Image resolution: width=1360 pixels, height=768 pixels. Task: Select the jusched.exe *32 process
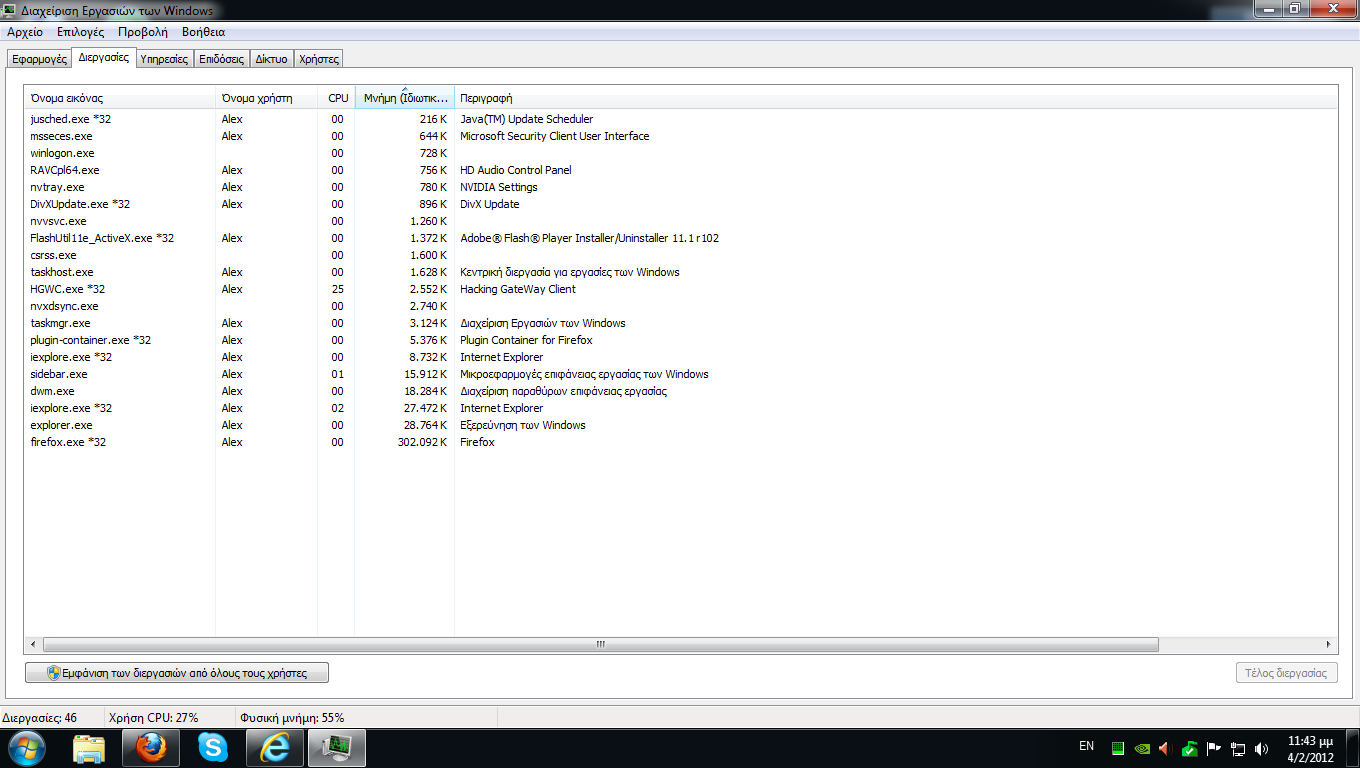pos(681,119)
